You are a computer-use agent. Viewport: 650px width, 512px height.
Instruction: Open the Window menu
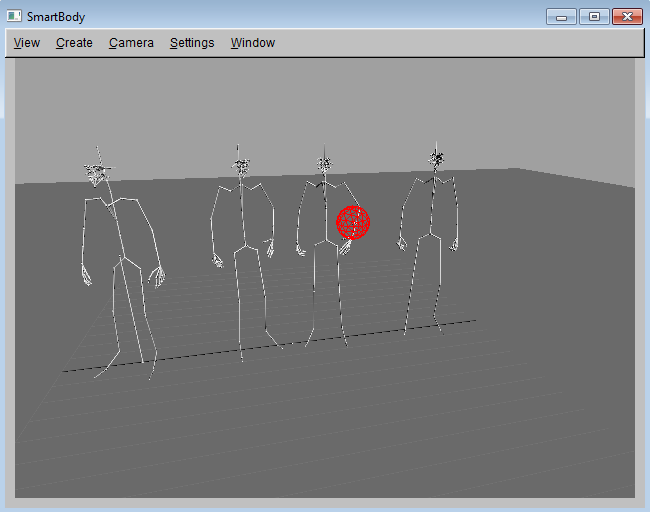coord(253,43)
